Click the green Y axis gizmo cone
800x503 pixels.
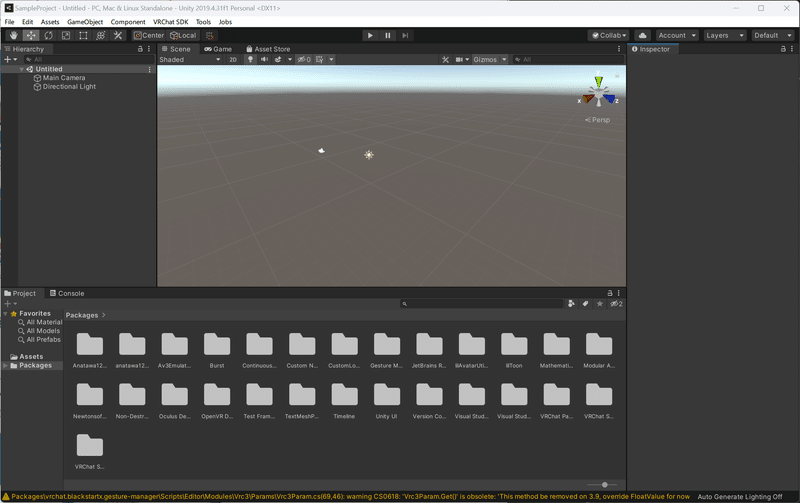pyautogui.click(x=598, y=81)
